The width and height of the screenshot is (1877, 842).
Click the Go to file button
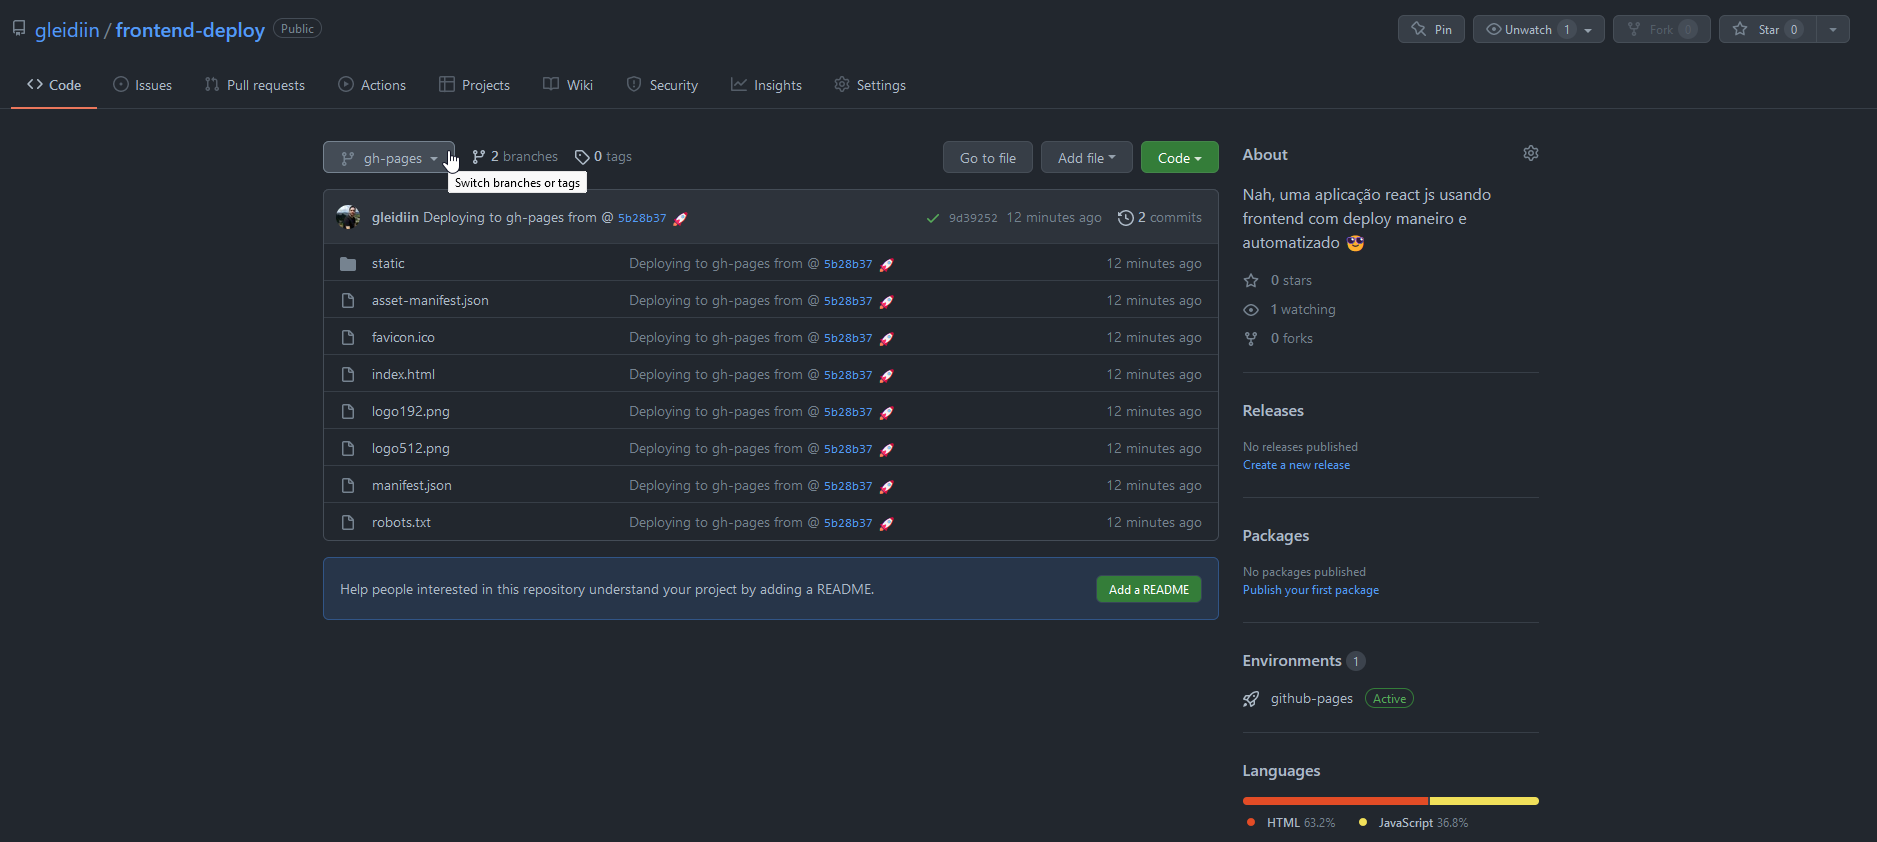click(987, 157)
